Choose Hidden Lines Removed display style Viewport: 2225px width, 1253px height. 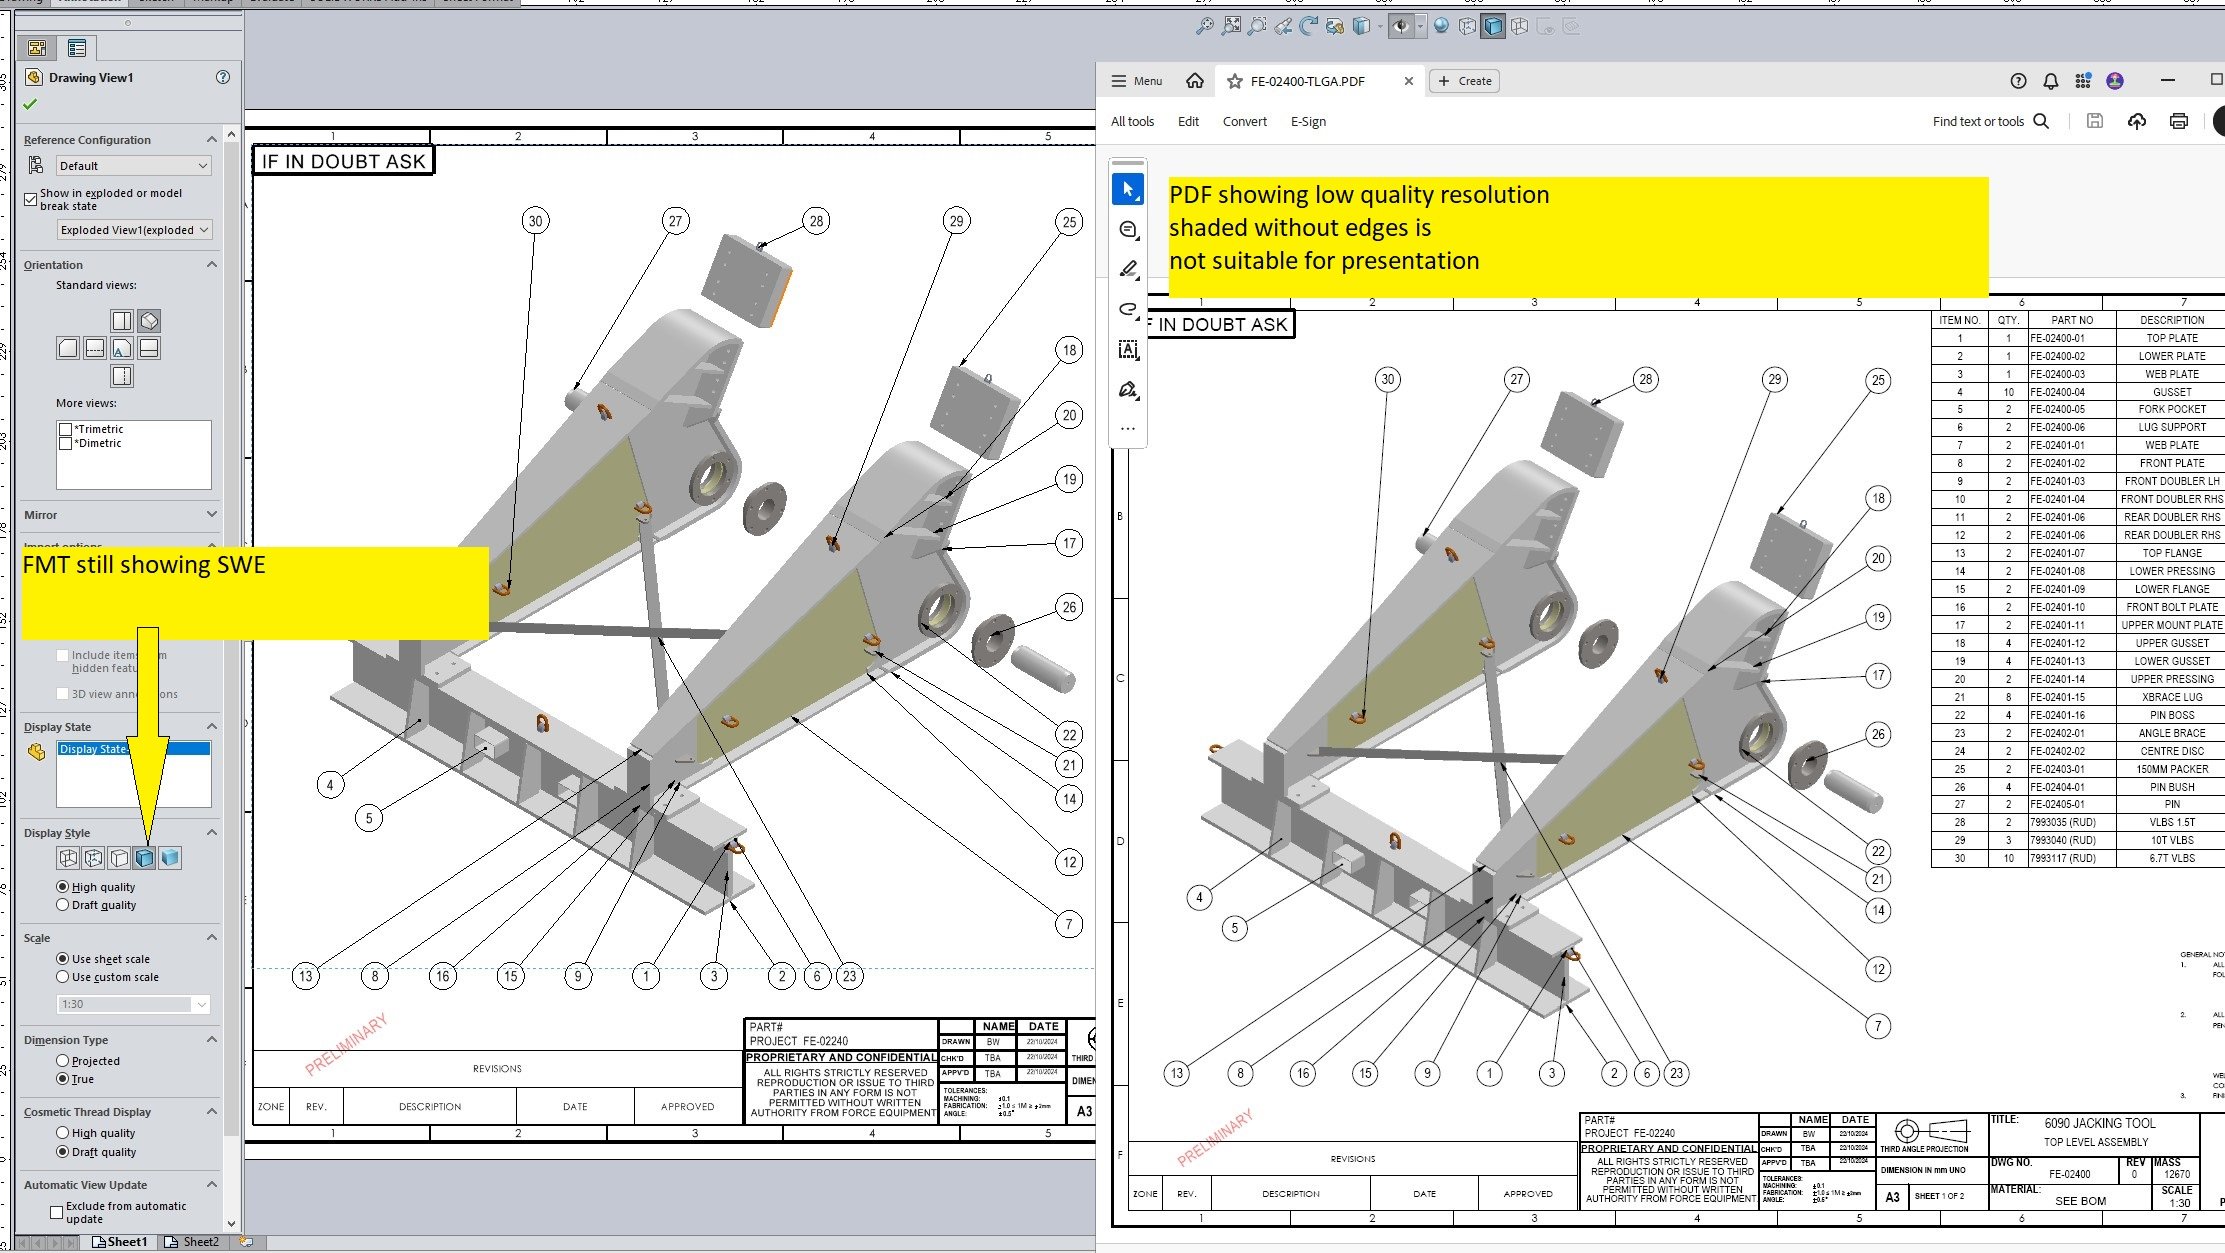coord(120,858)
